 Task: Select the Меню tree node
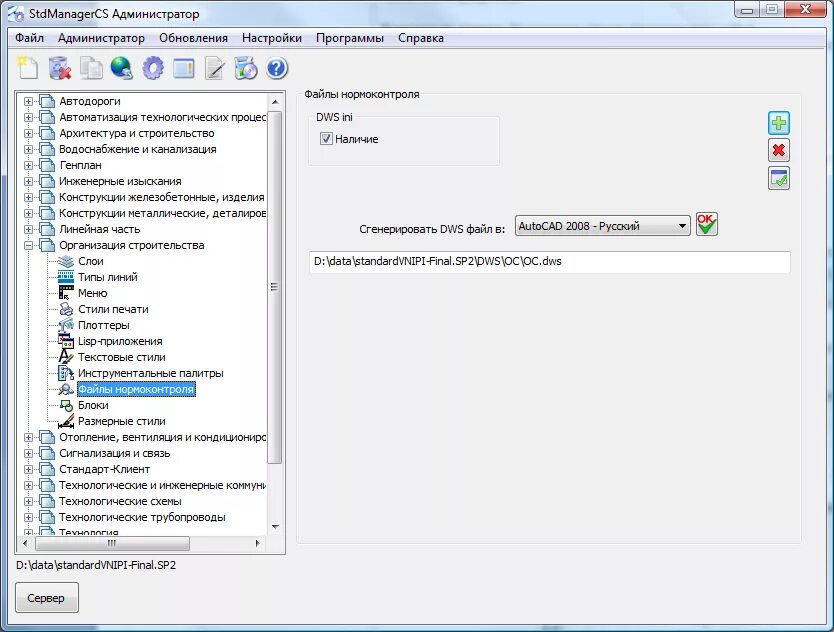coord(93,293)
